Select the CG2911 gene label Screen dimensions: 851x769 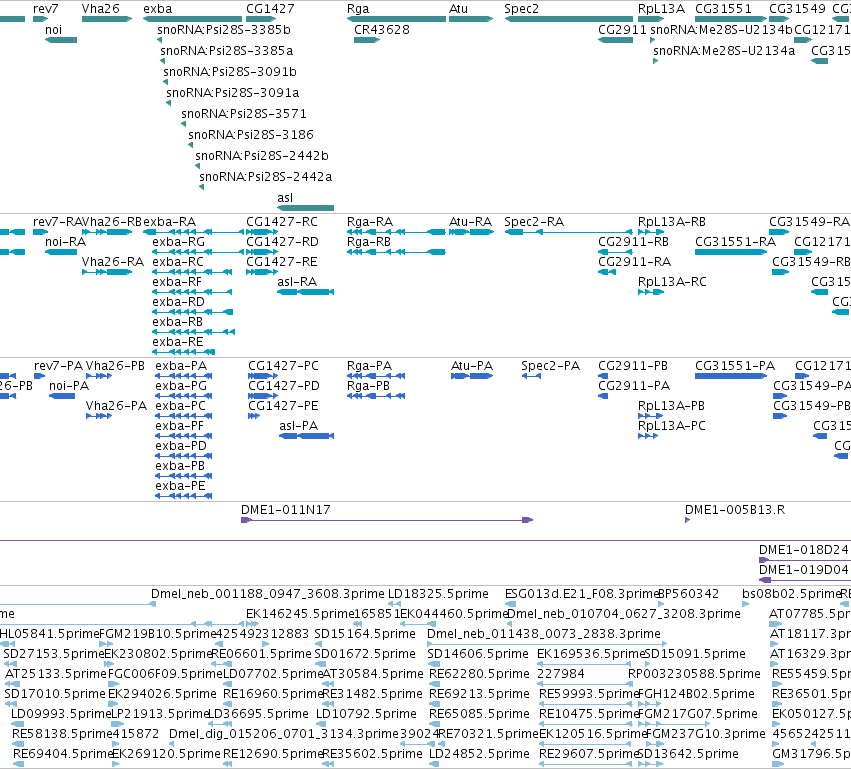622,30
